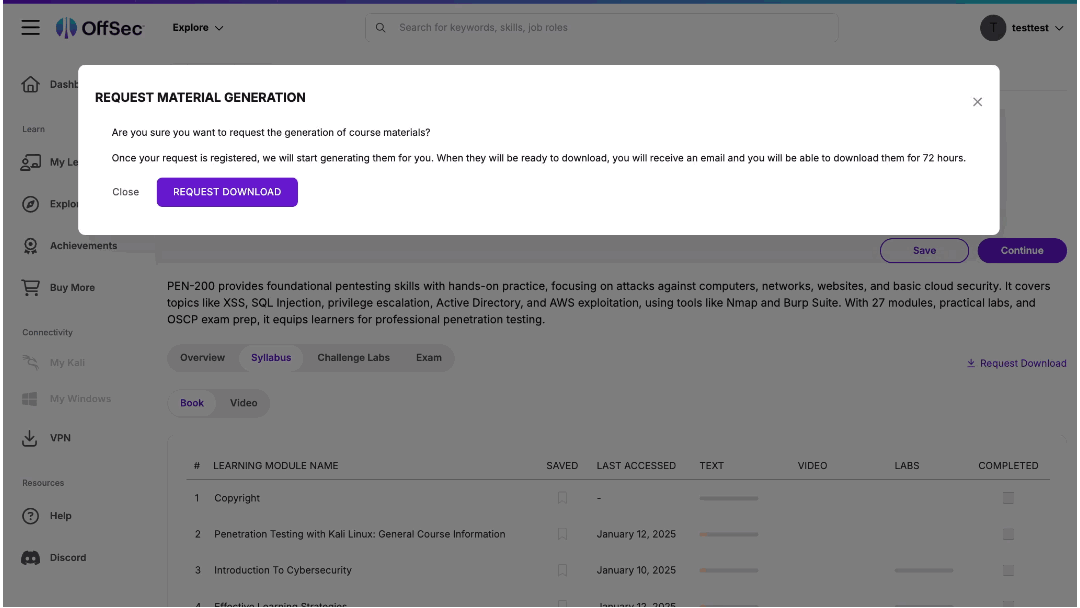Click the search magnifier icon
This screenshot has width=1080, height=608.
(380, 28)
